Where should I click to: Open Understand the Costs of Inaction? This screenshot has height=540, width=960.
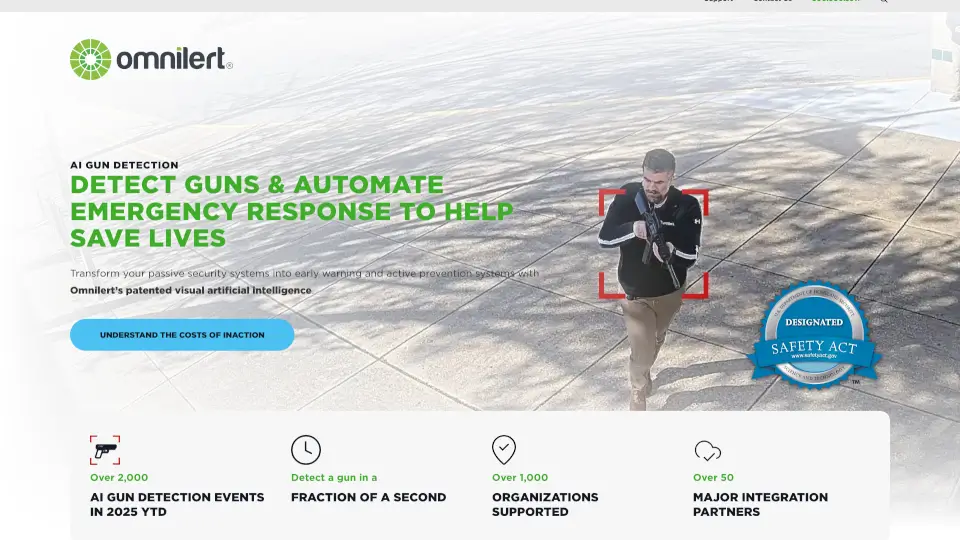pos(182,335)
